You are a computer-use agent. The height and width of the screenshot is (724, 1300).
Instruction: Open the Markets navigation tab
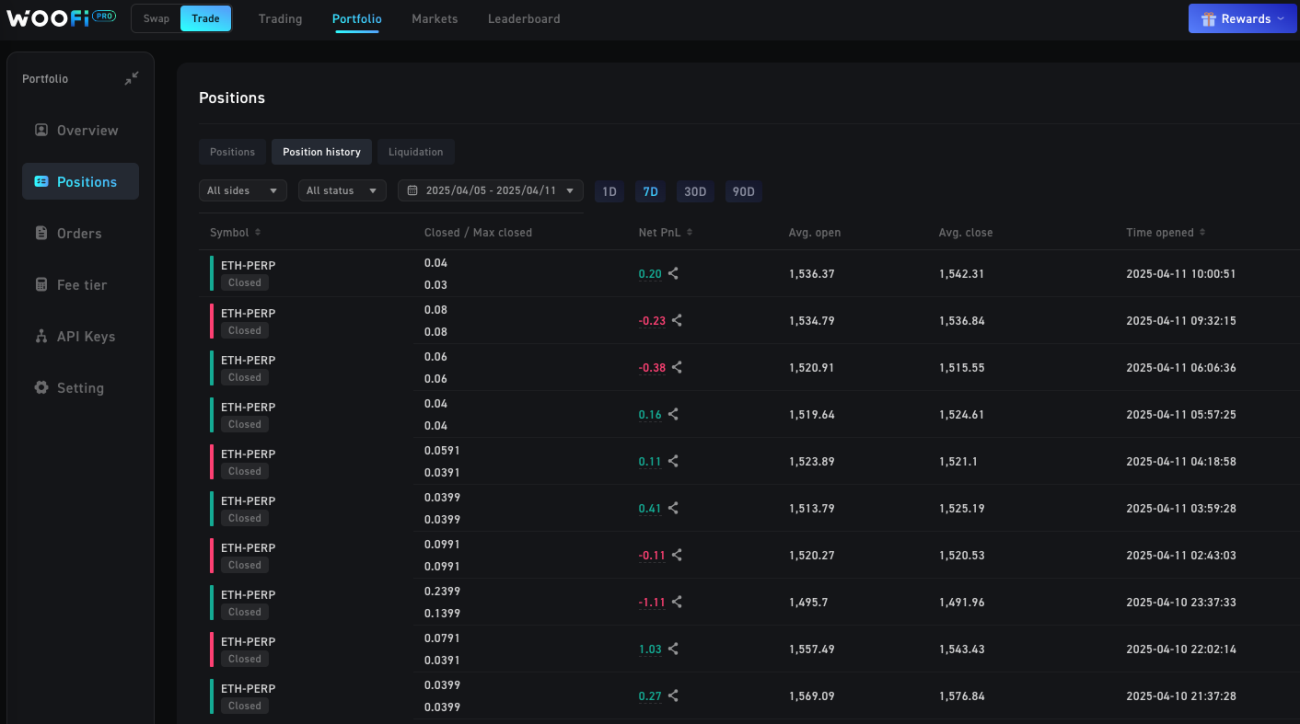click(x=435, y=19)
